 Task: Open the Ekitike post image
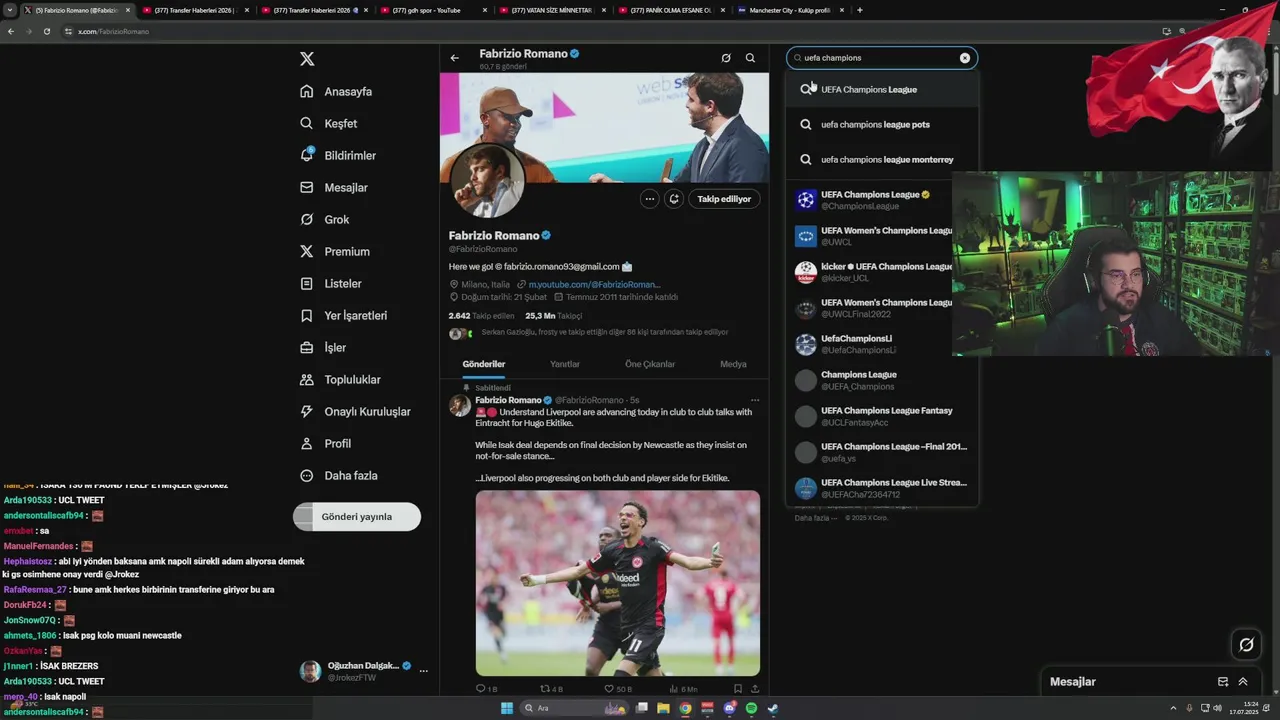click(617, 583)
